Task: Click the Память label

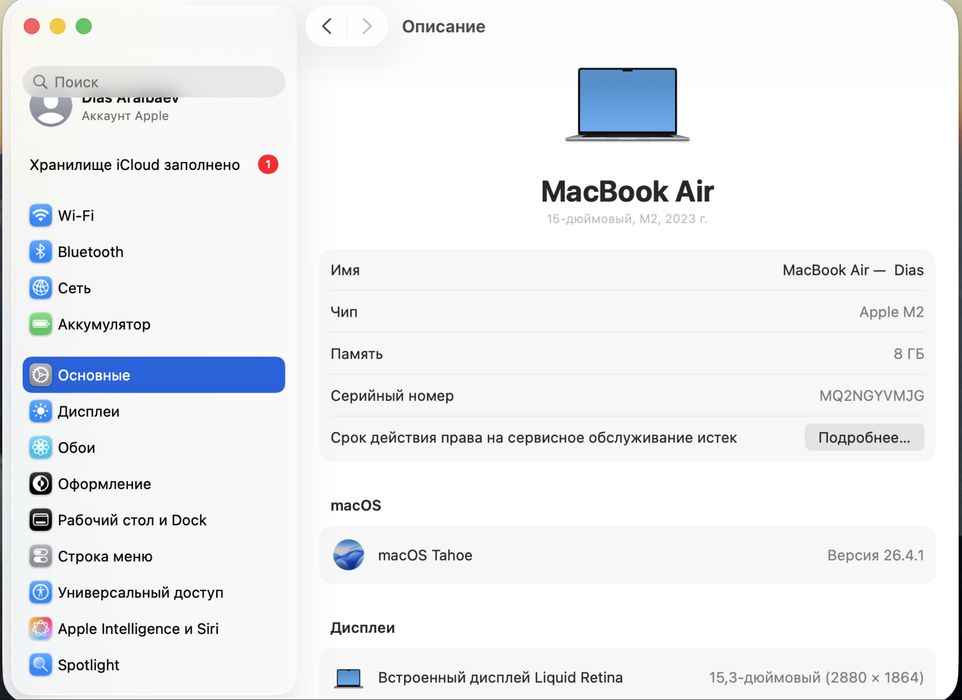Action: [356, 353]
